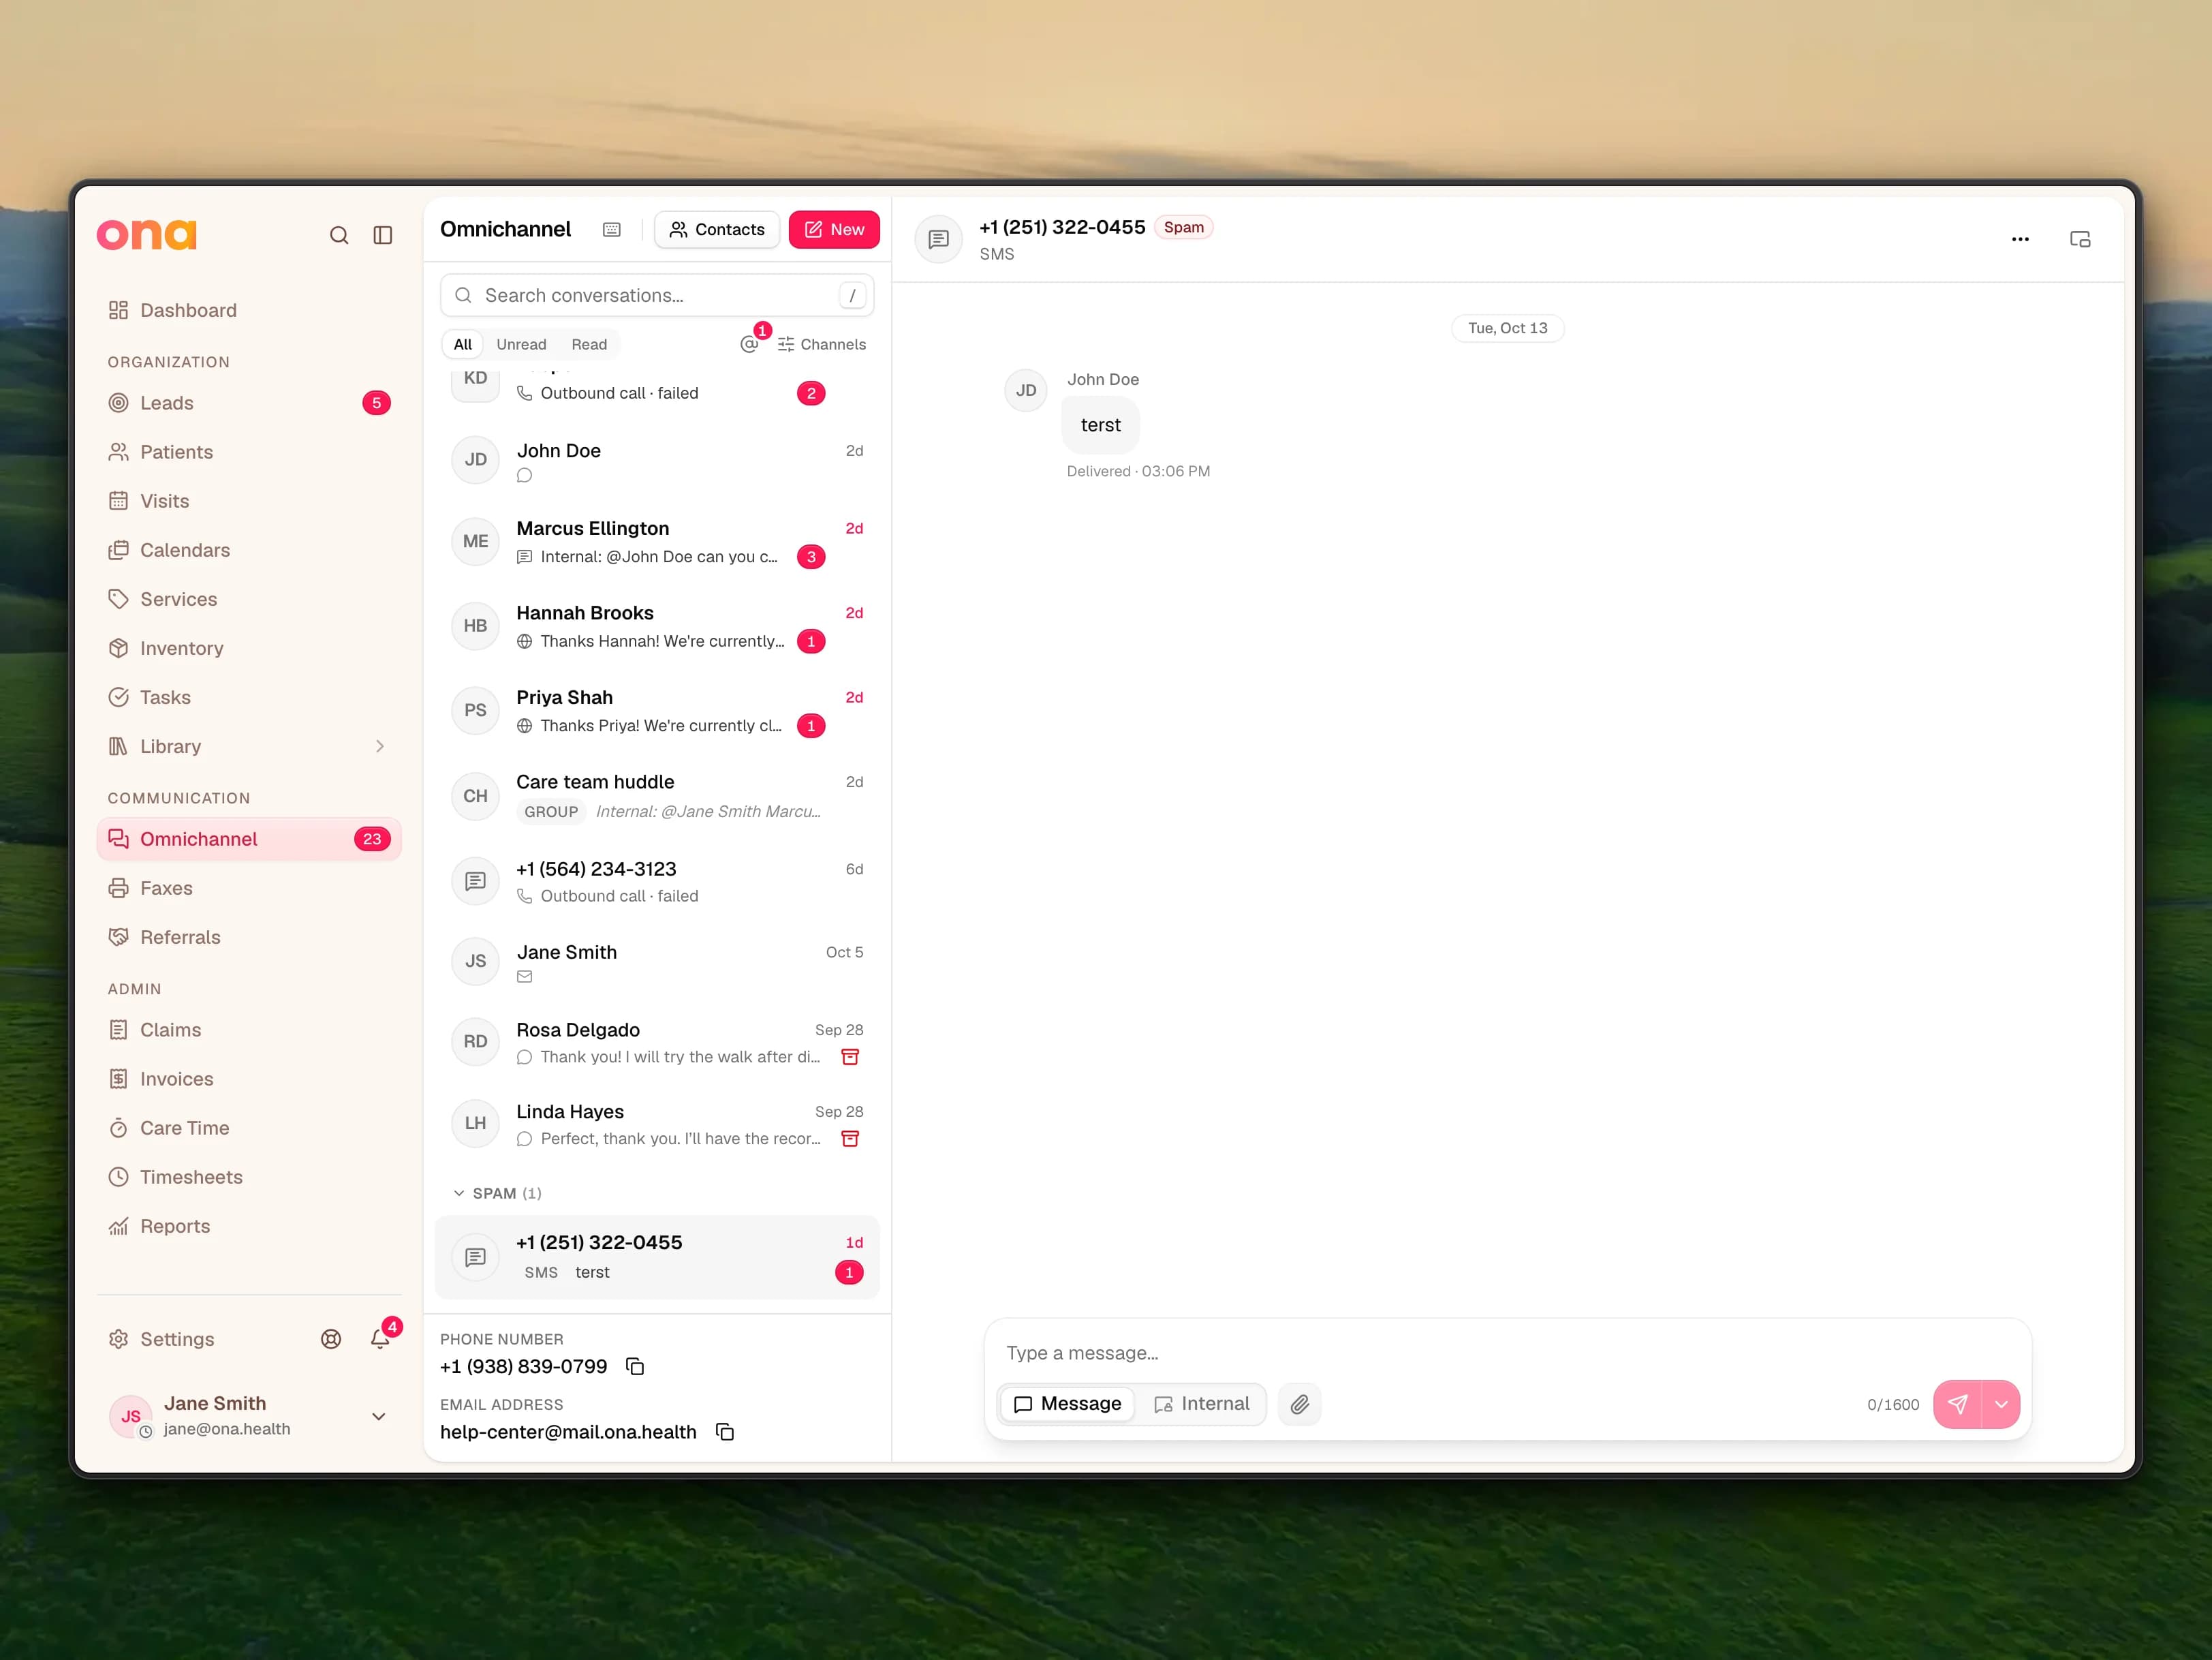Filter conversations by All
The height and width of the screenshot is (1660, 2212).
(463, 344)
